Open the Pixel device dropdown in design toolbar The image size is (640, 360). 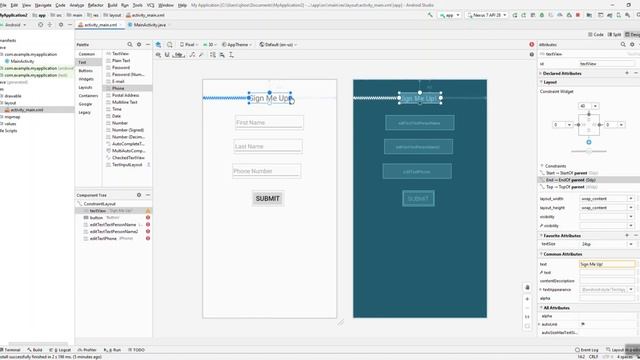click(189, 44)
